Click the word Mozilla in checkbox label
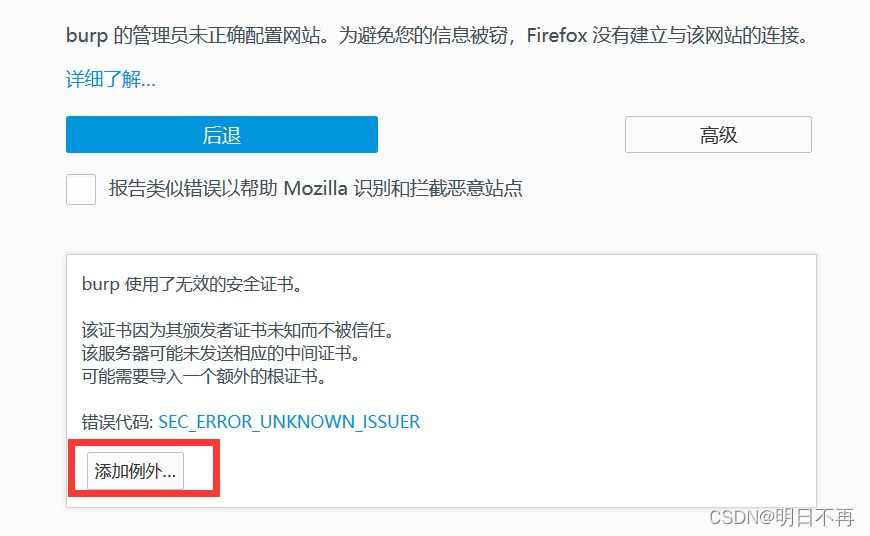Screen dimensions: 870x536 [315, 189]
